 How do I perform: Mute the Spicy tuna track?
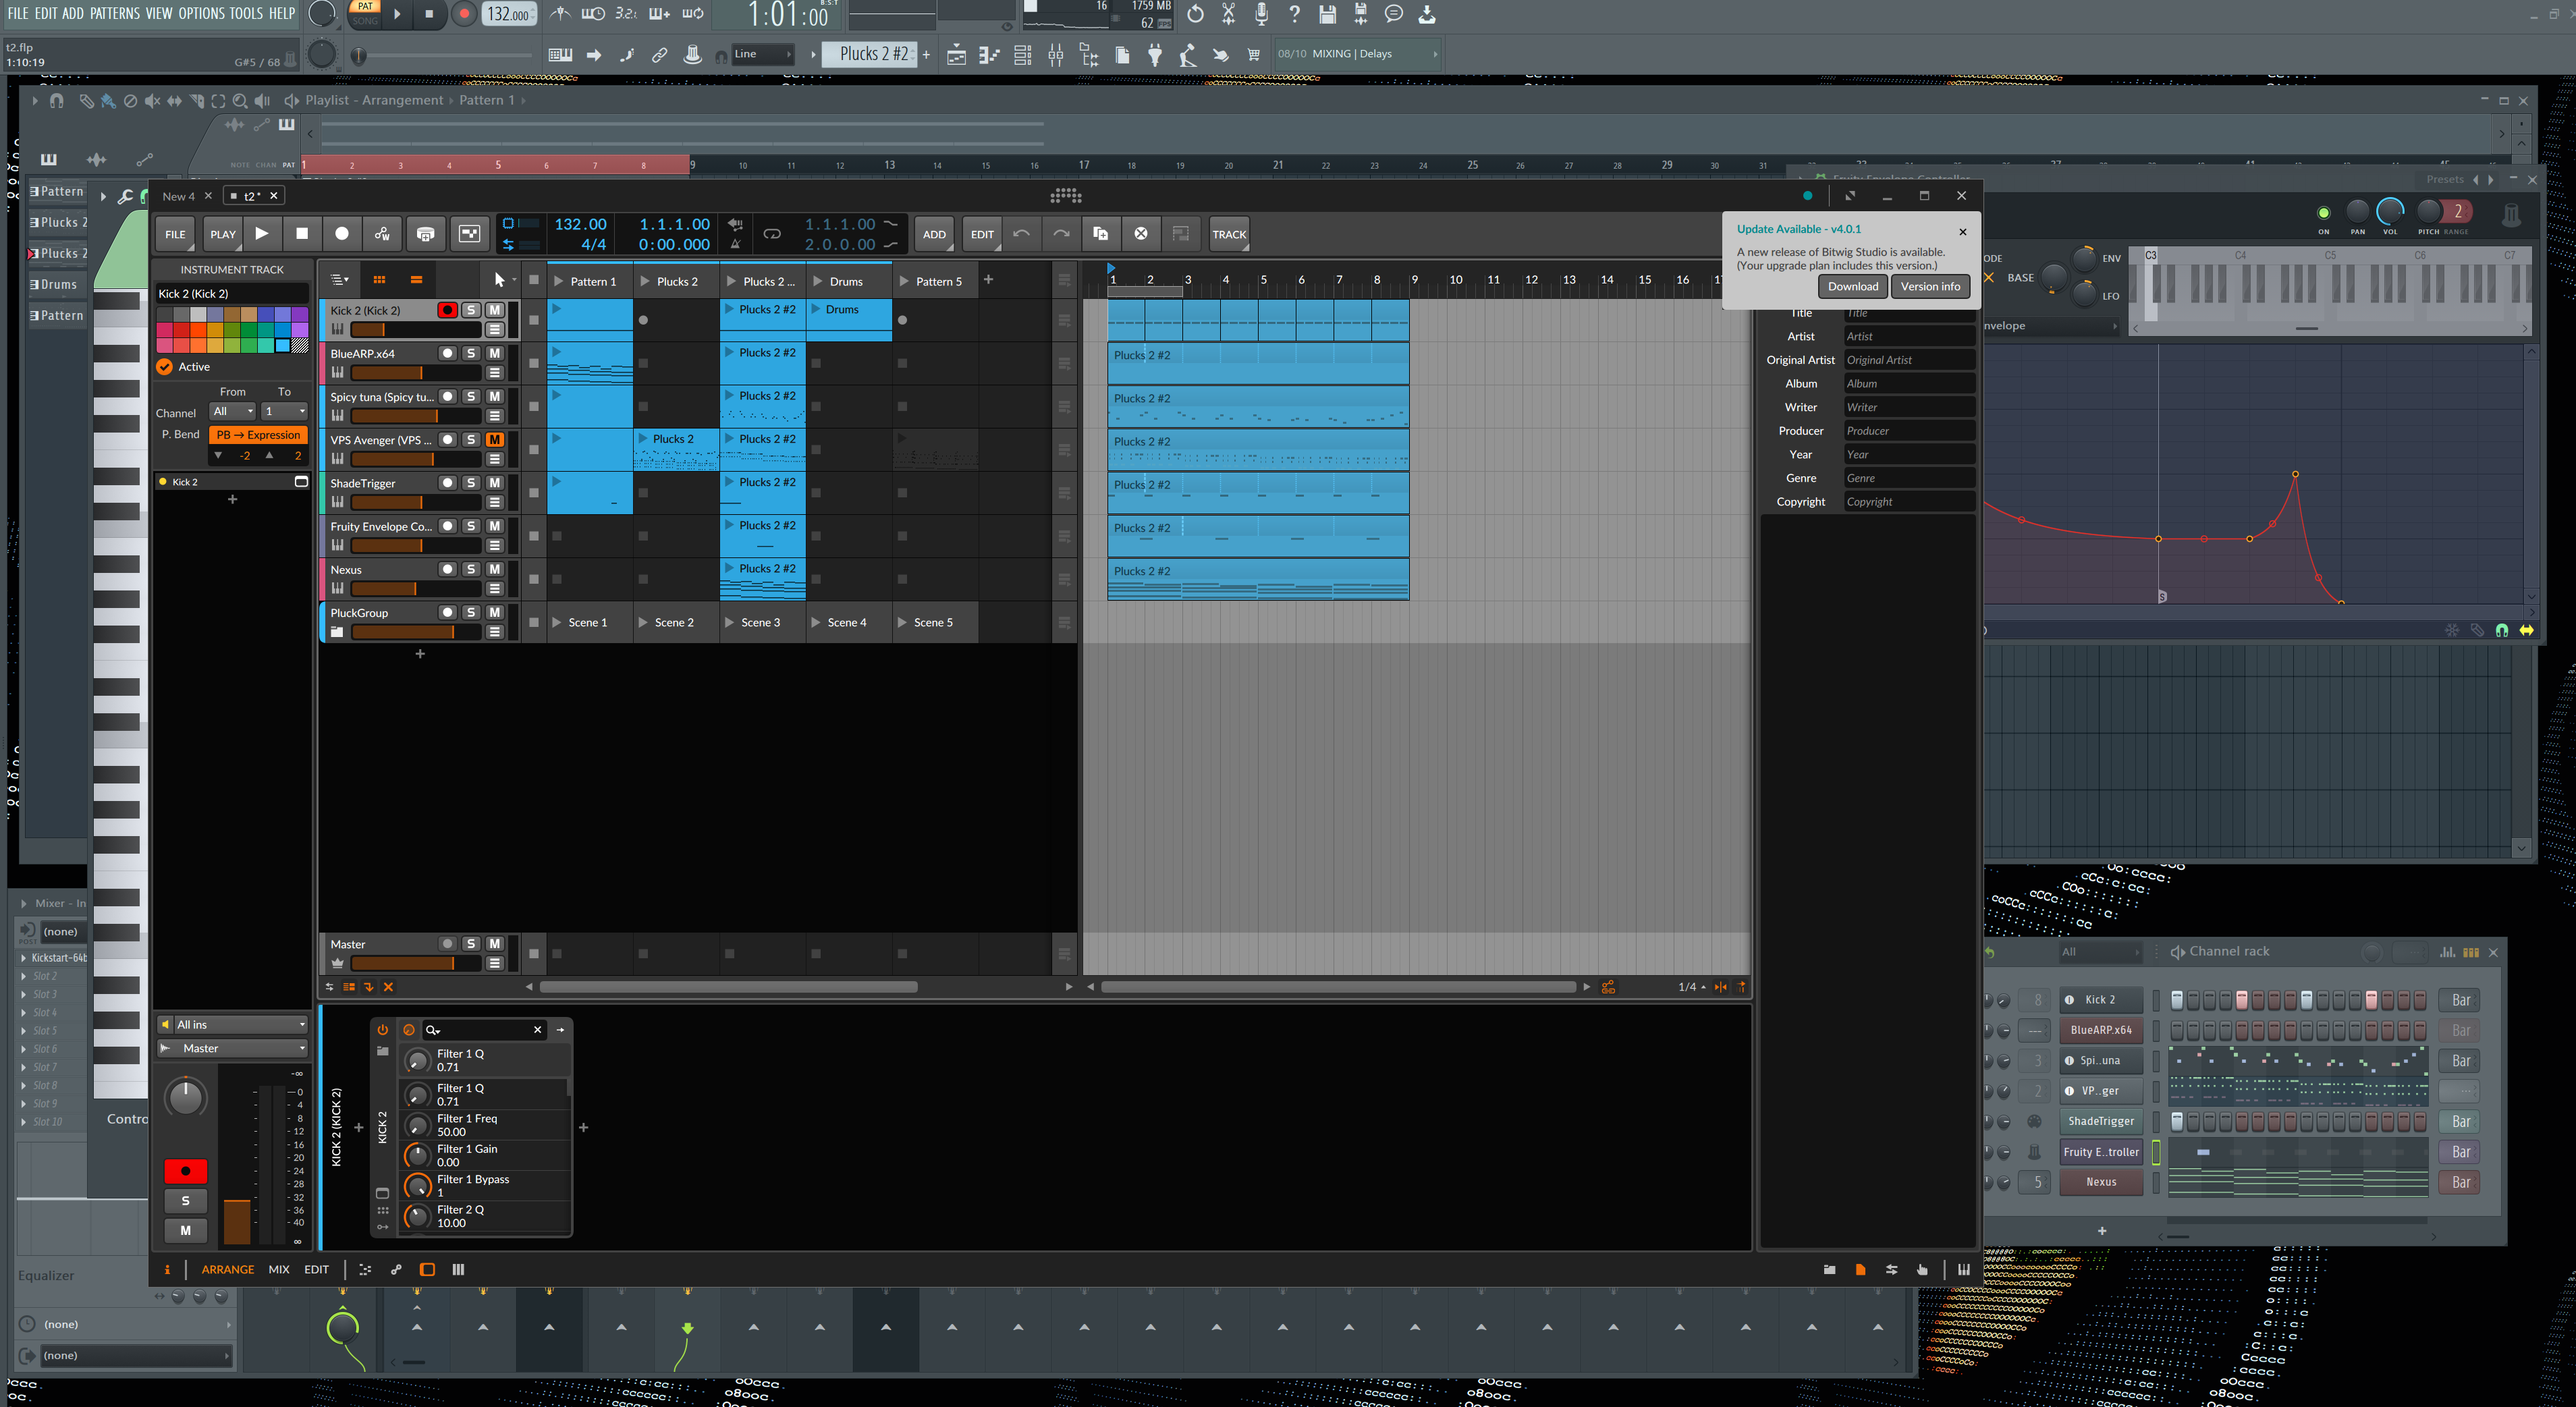tap(495, 397)
